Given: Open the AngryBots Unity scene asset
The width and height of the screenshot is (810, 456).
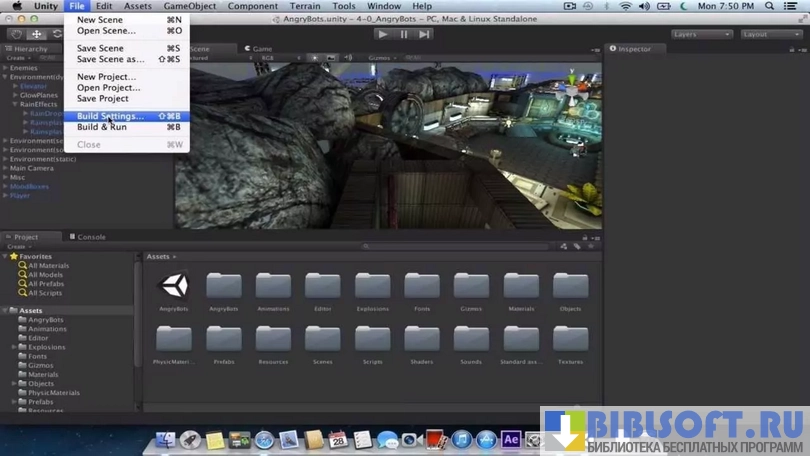Looking at the screenshot, I should (x=174, y=286).
